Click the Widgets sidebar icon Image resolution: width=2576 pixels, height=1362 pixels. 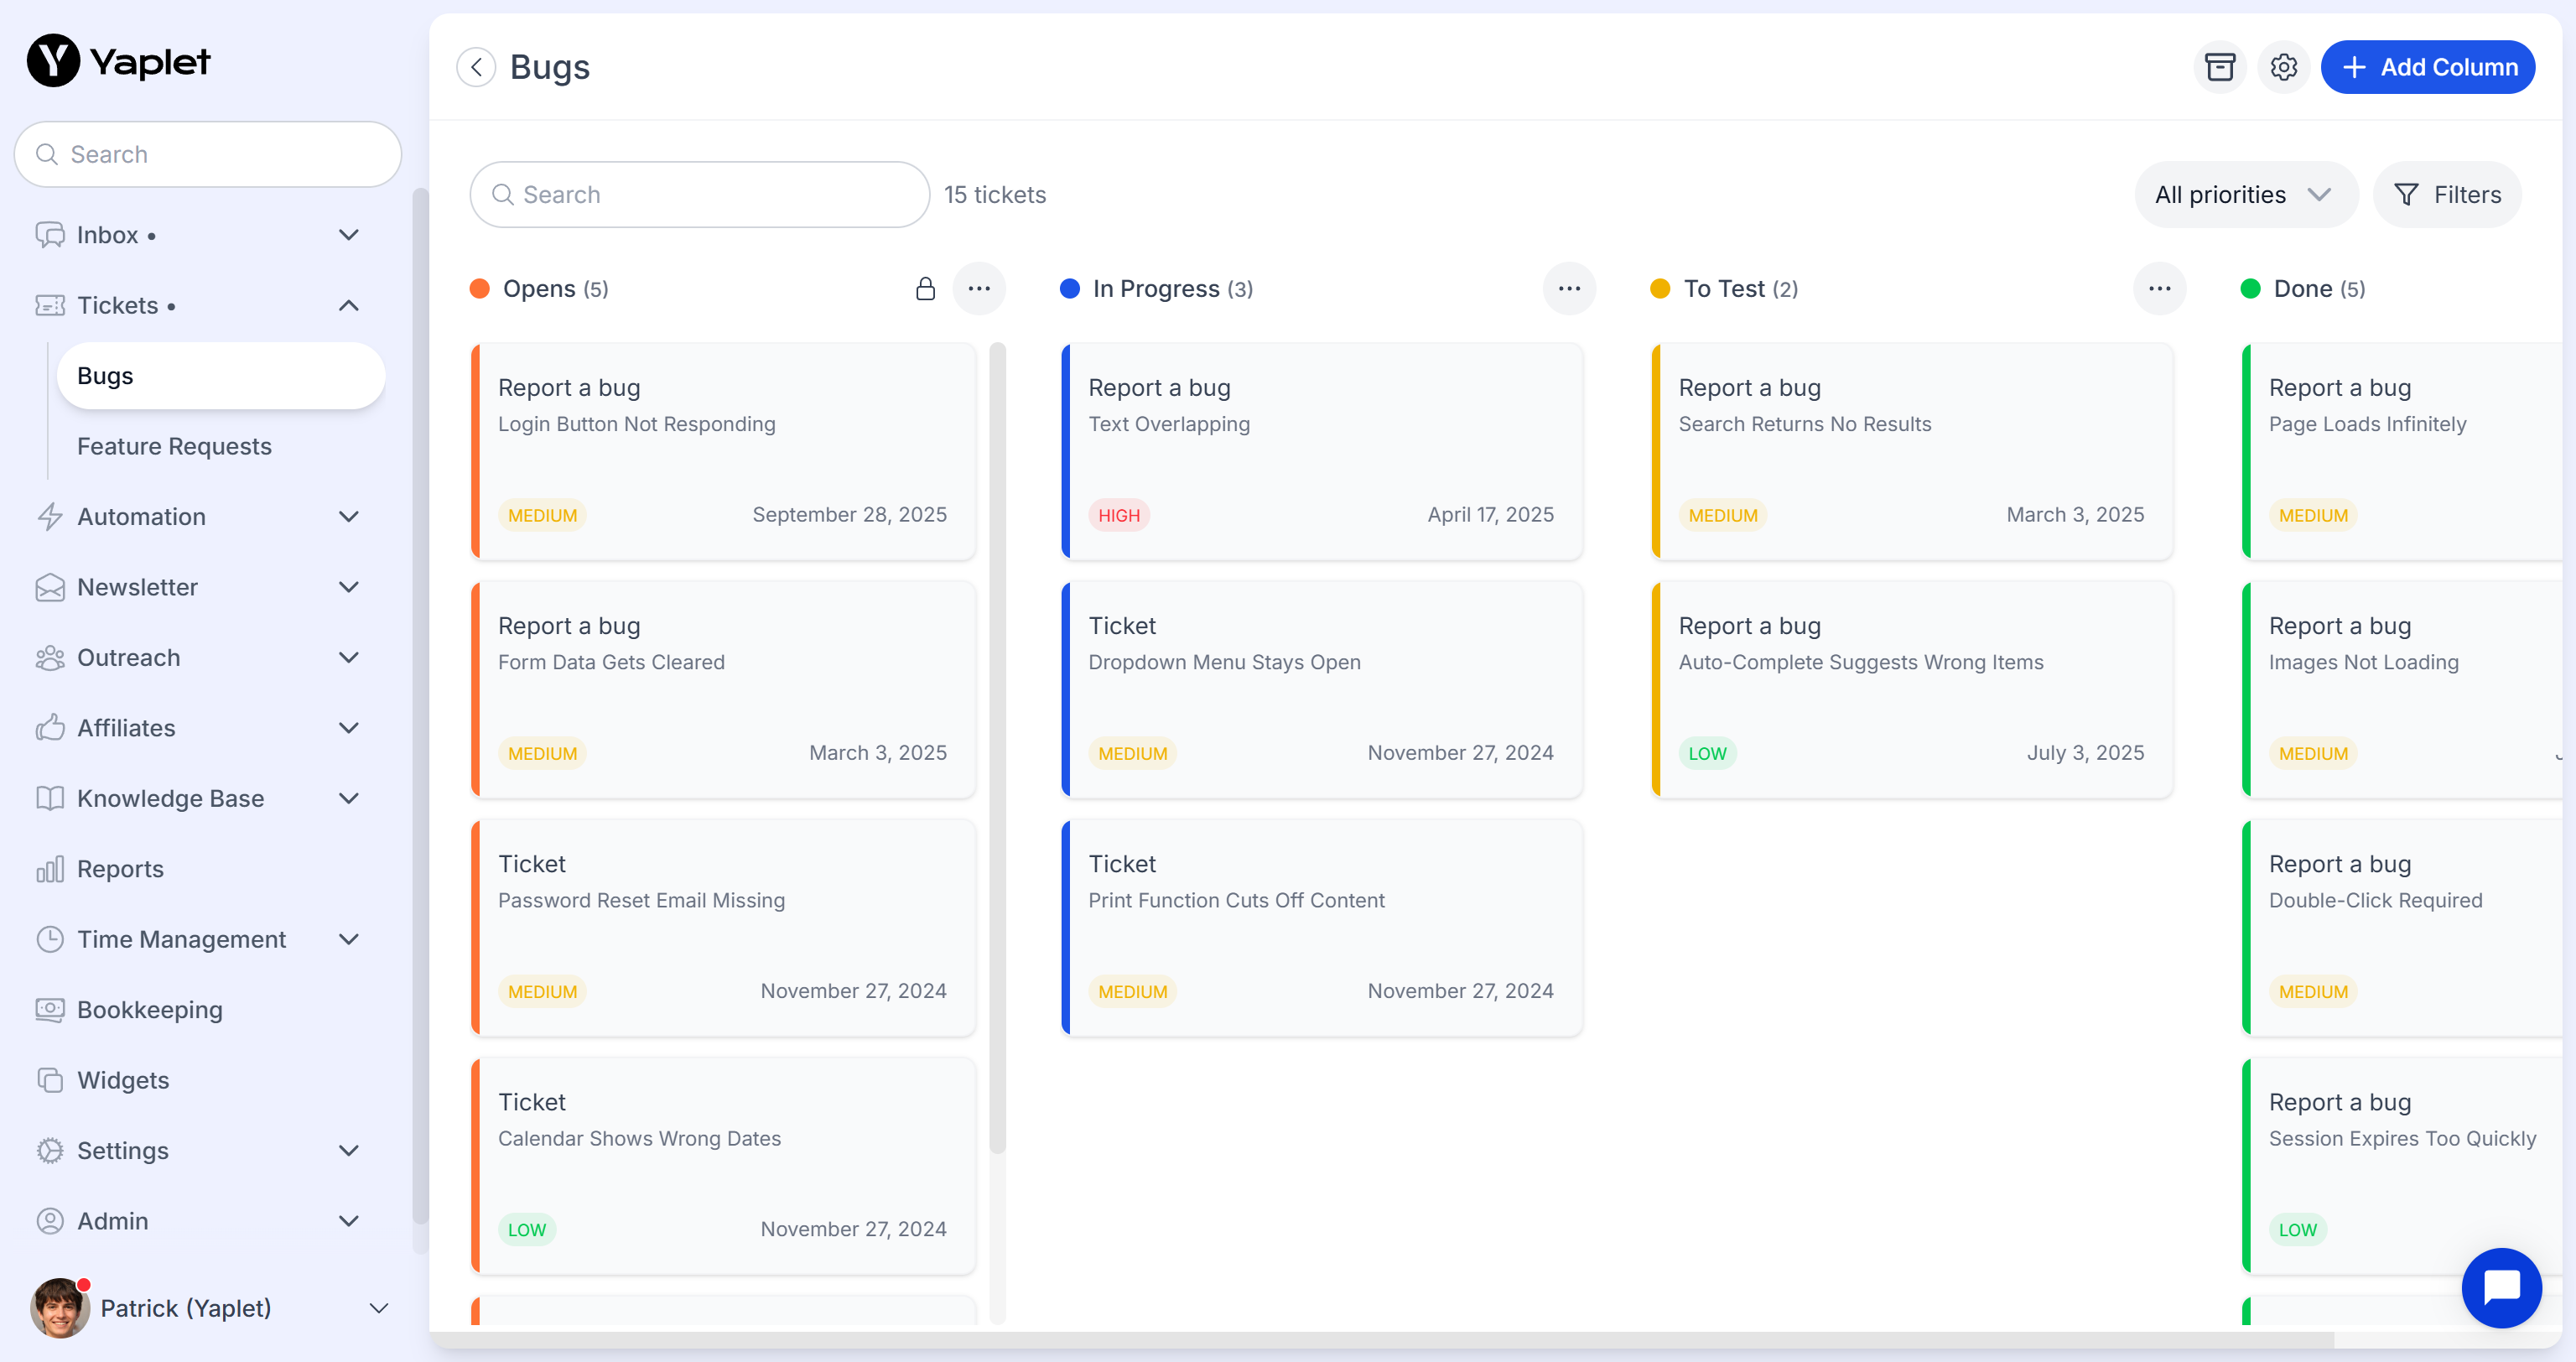point(49,1080)
